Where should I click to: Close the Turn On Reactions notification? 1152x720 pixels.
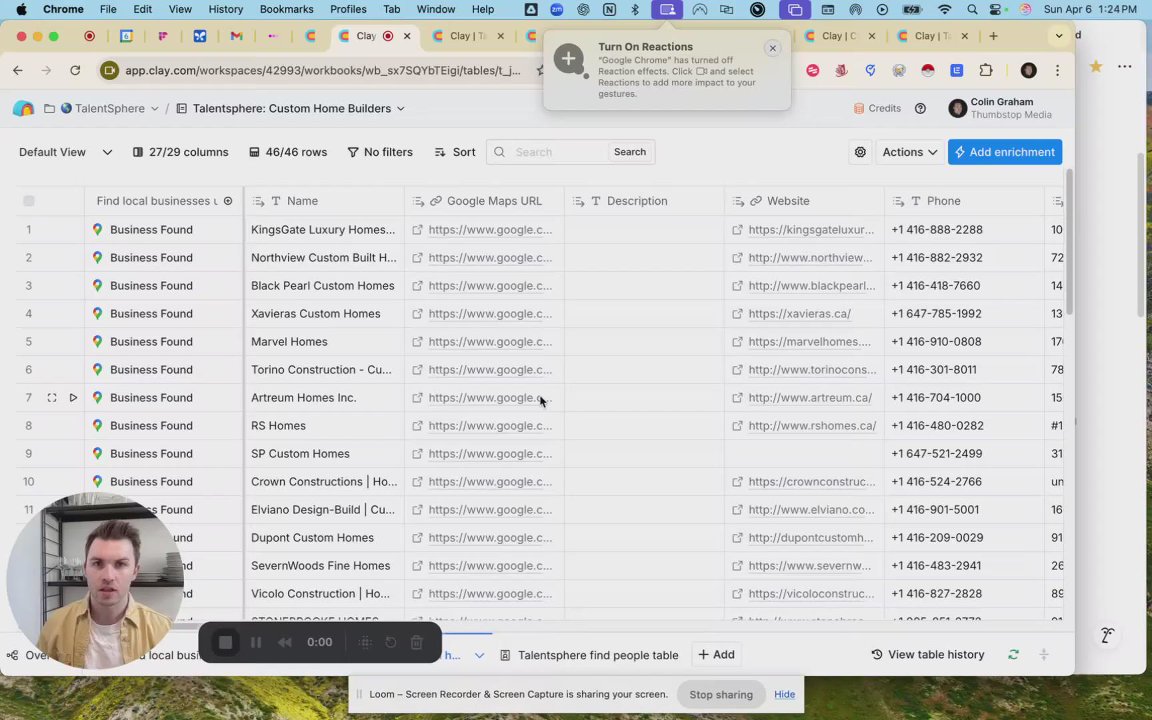click(772, 48)
